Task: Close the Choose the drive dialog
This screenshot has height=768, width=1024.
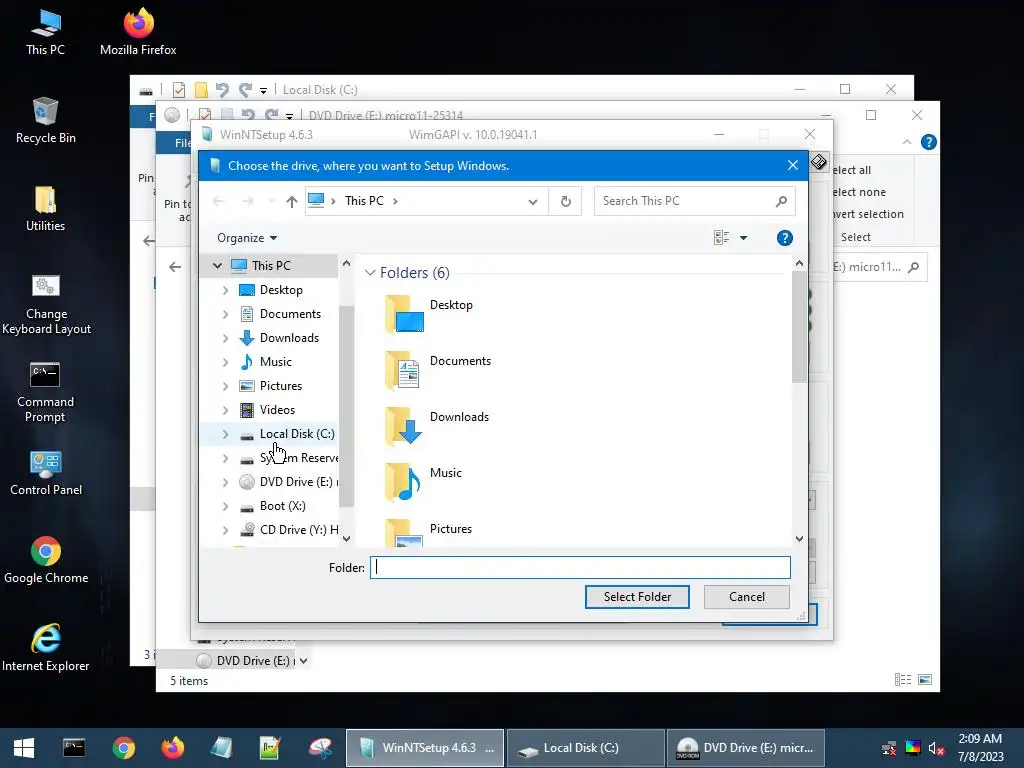Action: 793,165
